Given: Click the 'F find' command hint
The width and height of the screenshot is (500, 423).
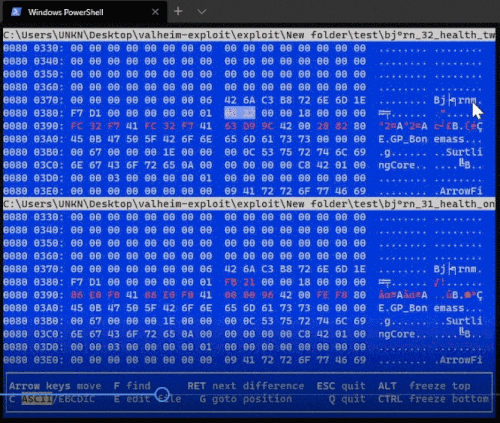Looking at the screenshot, I should 132,386.
